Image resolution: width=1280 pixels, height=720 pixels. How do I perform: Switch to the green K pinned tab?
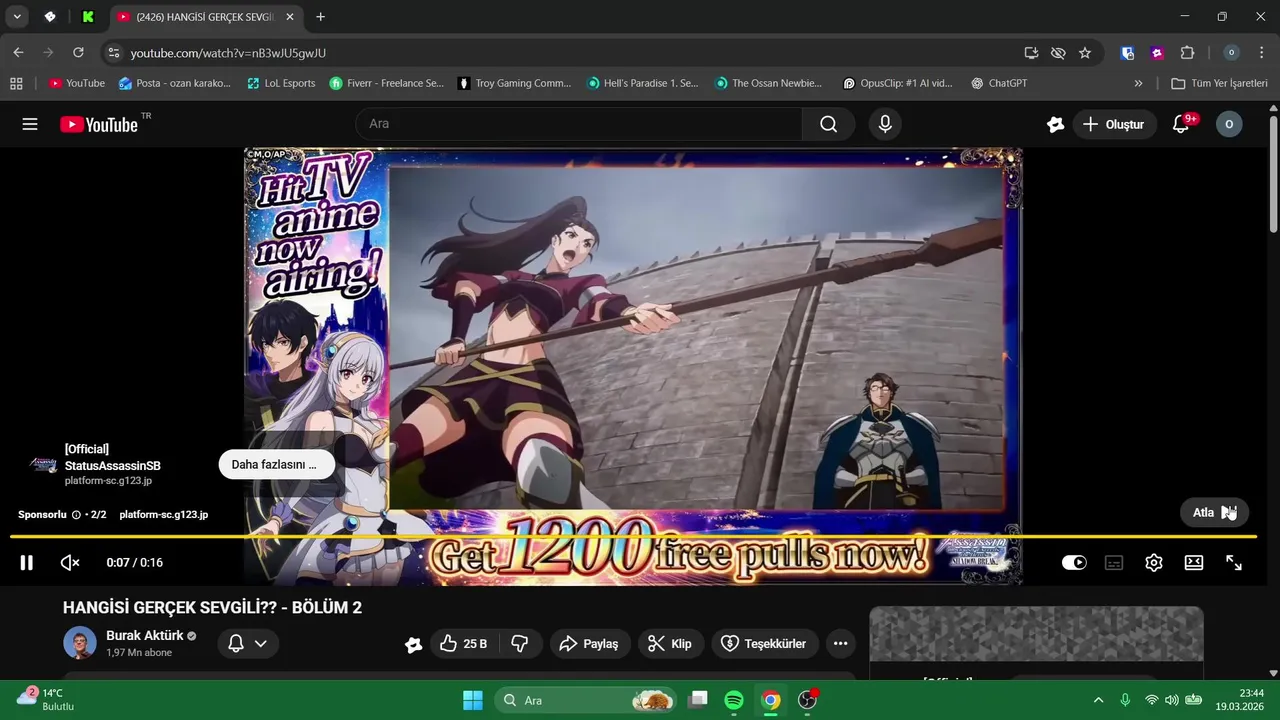point(88,17)
